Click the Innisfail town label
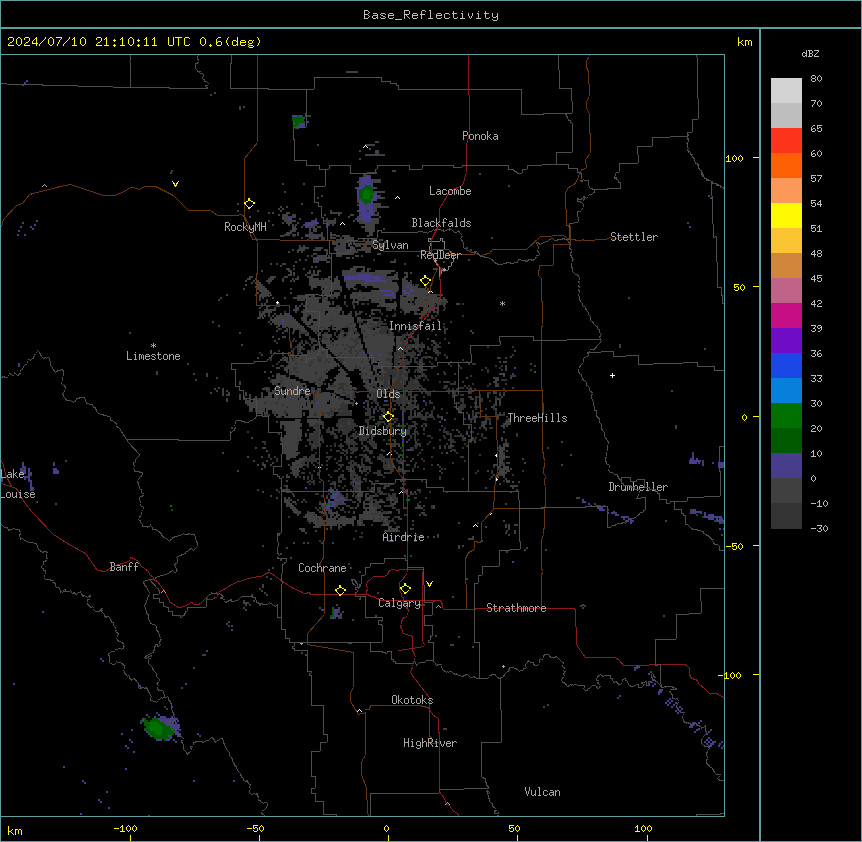The image size is (862, 842). click(415, 326)
